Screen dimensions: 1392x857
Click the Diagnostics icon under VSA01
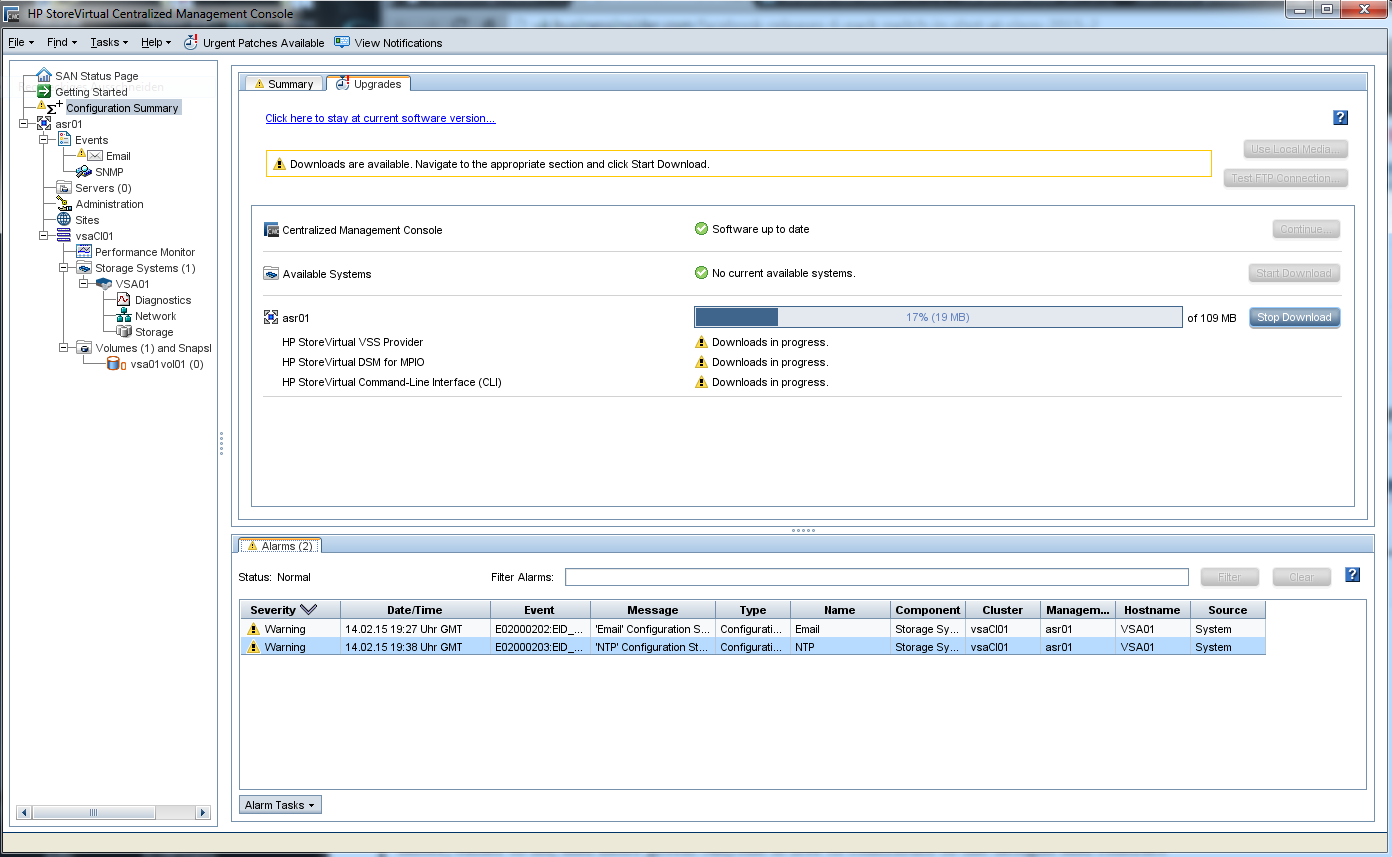[x=124, y=300]
